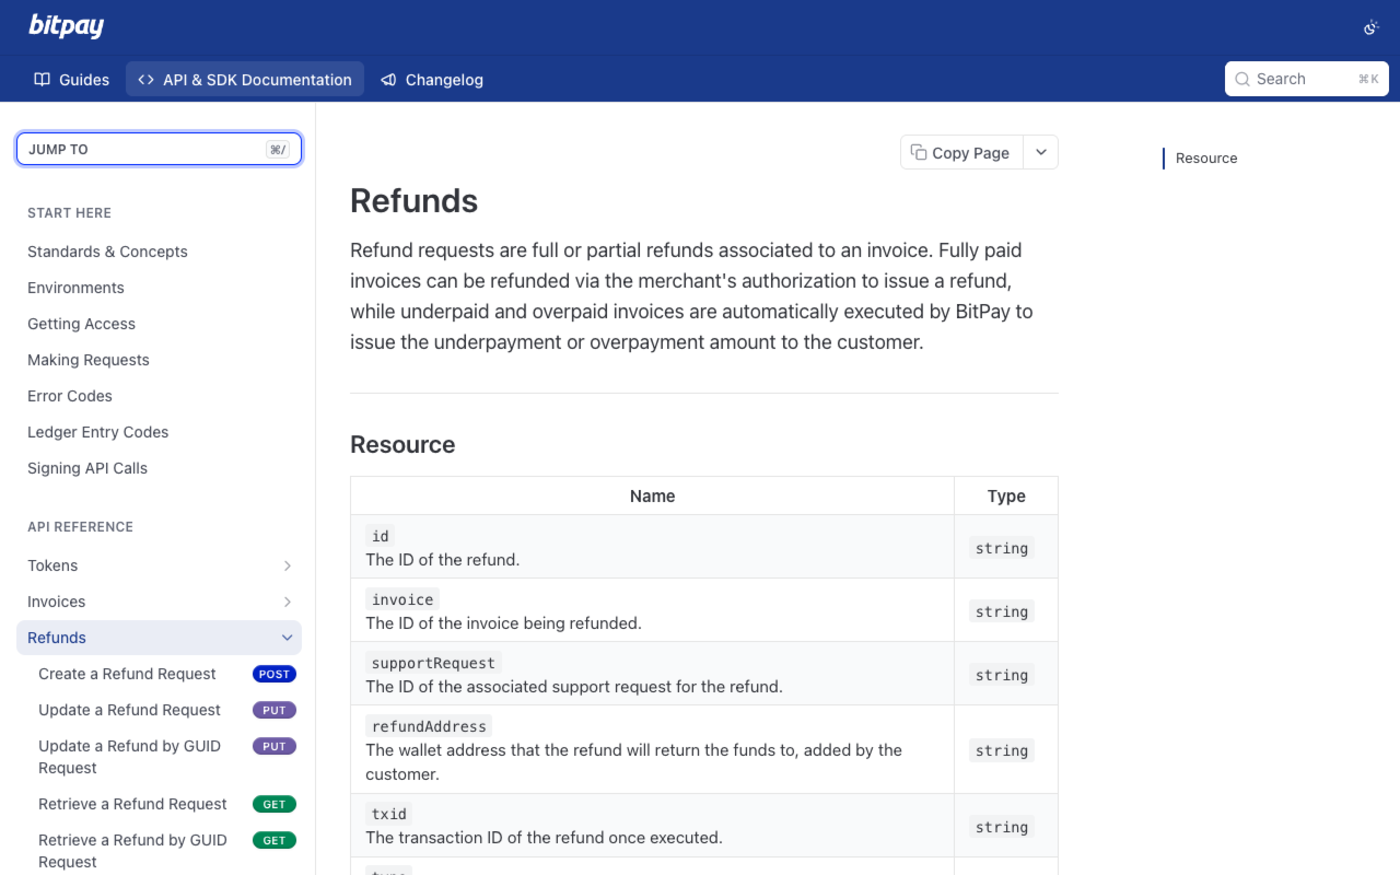Go to Getting Access page
Image resolution: width=1400 pixels, height=875 pixels.
81,324
